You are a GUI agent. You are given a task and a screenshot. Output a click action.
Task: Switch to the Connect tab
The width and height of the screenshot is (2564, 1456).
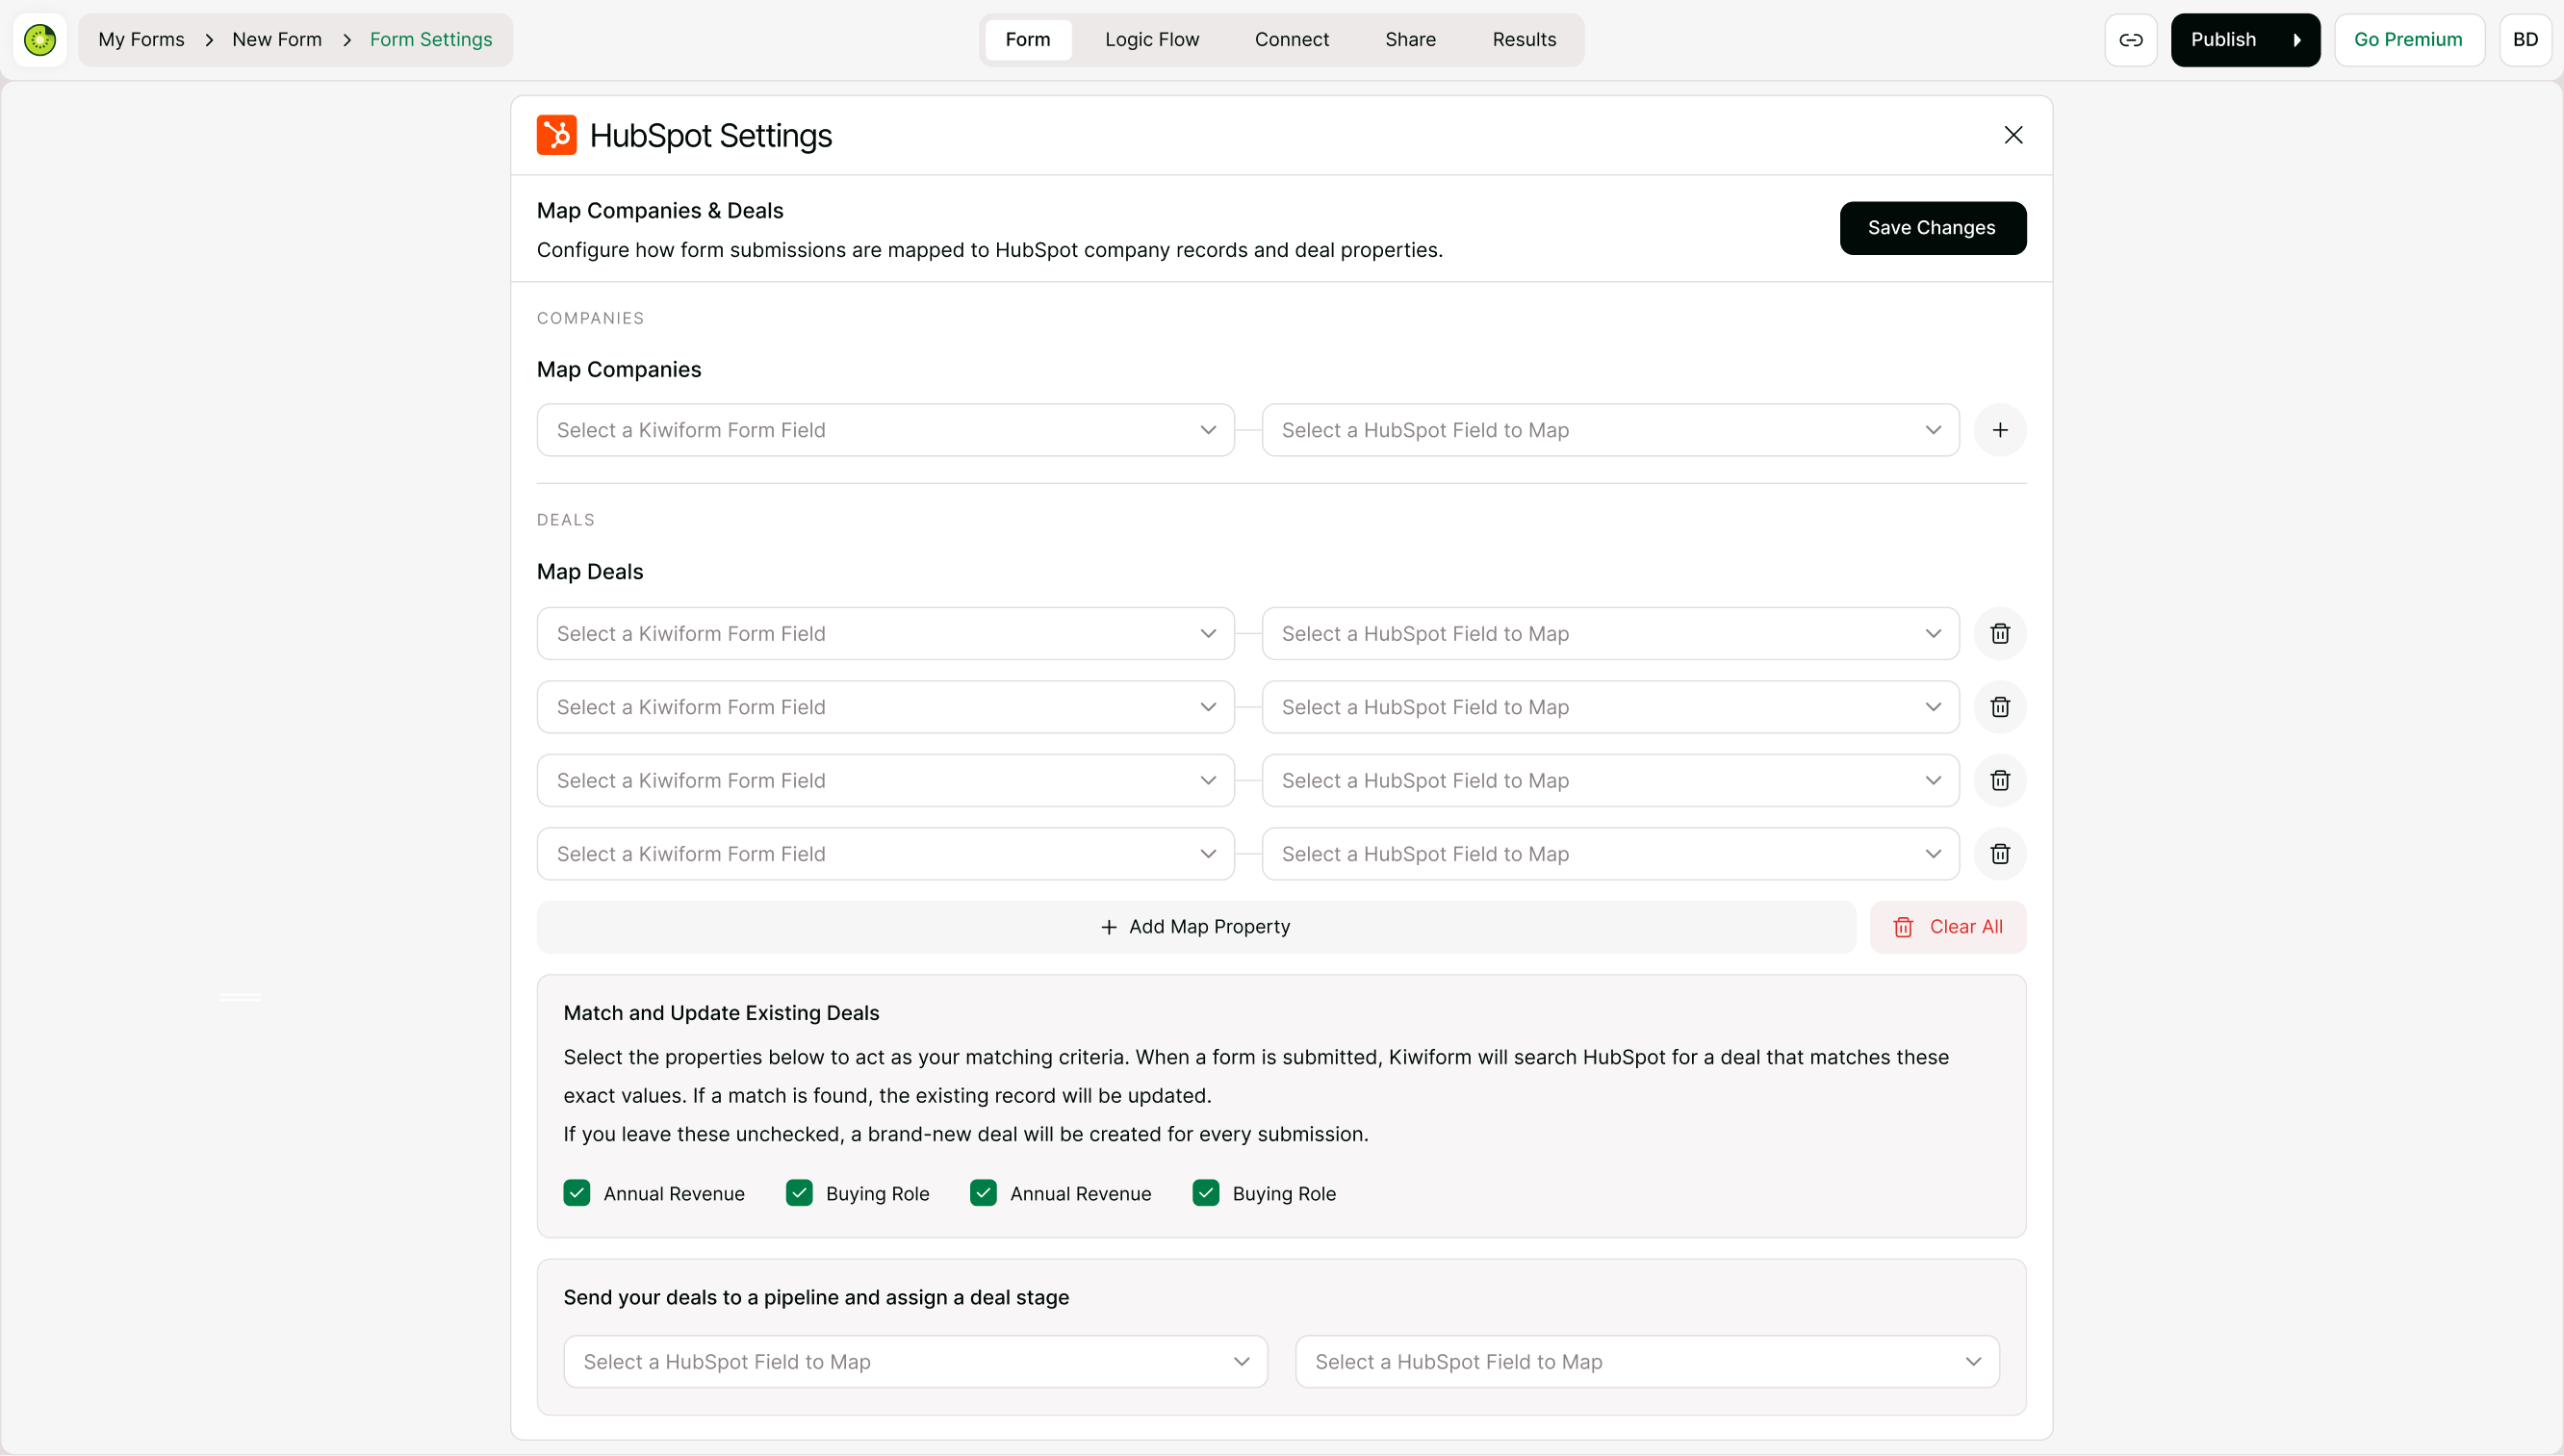(1292, 40)
